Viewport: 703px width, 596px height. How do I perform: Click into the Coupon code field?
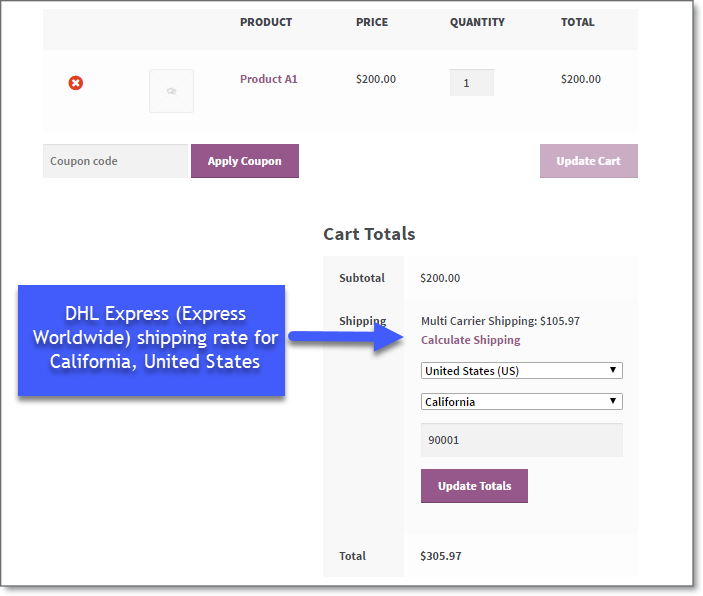[x=115, y=161]
